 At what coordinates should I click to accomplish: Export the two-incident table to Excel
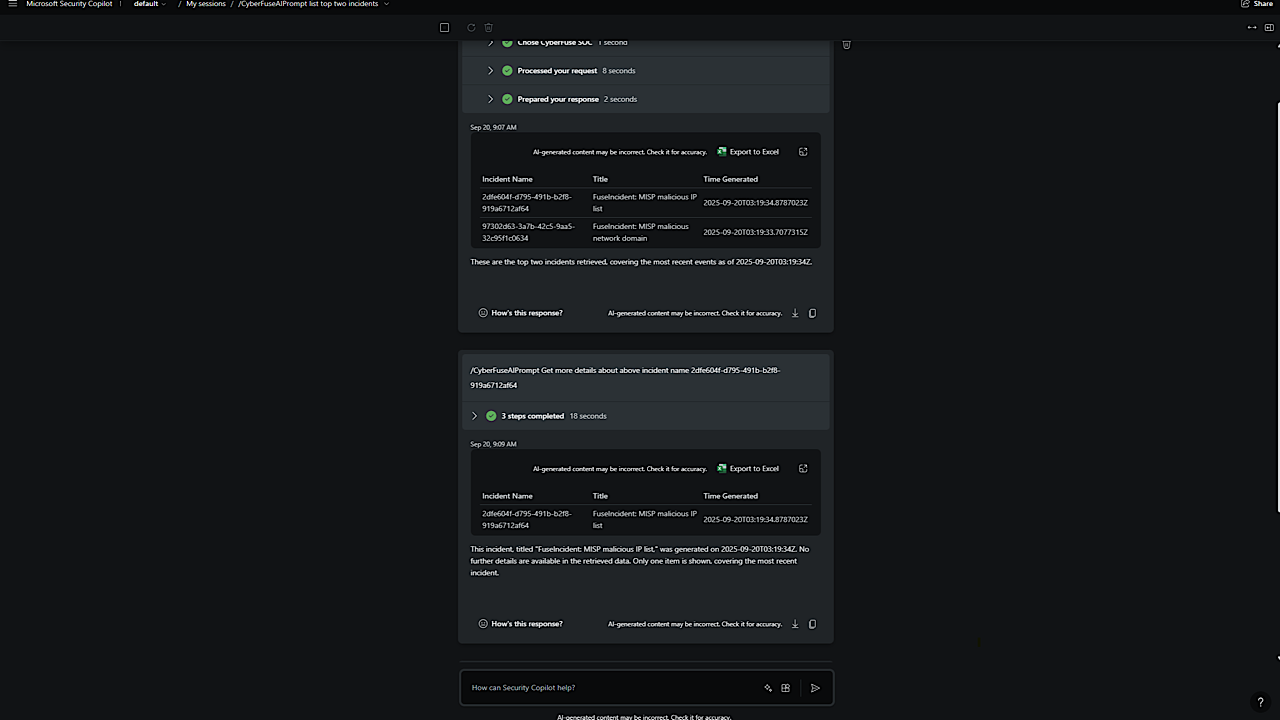pos(748,152)
